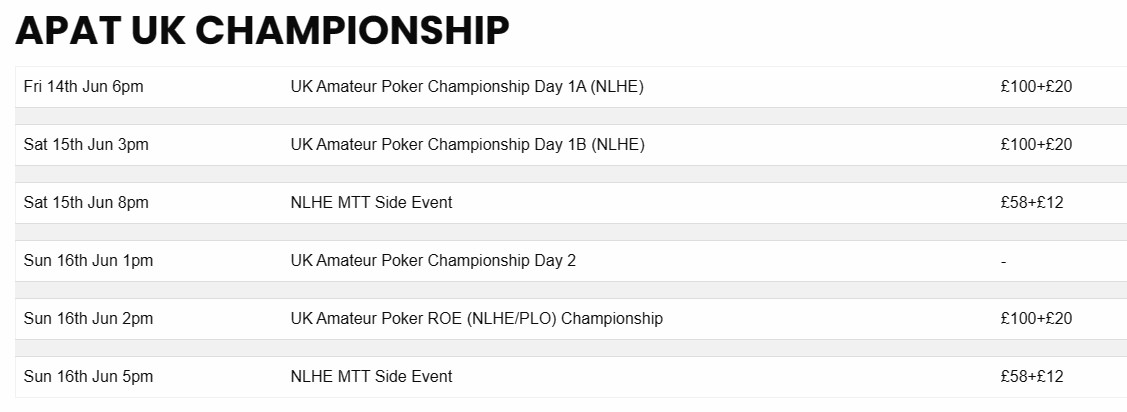Image resolution: width=1127 pixels, height=412 pixels.
Task: Click the £100+£20 buy-in for Day 1A
Action: click(x=1036, y=87)
